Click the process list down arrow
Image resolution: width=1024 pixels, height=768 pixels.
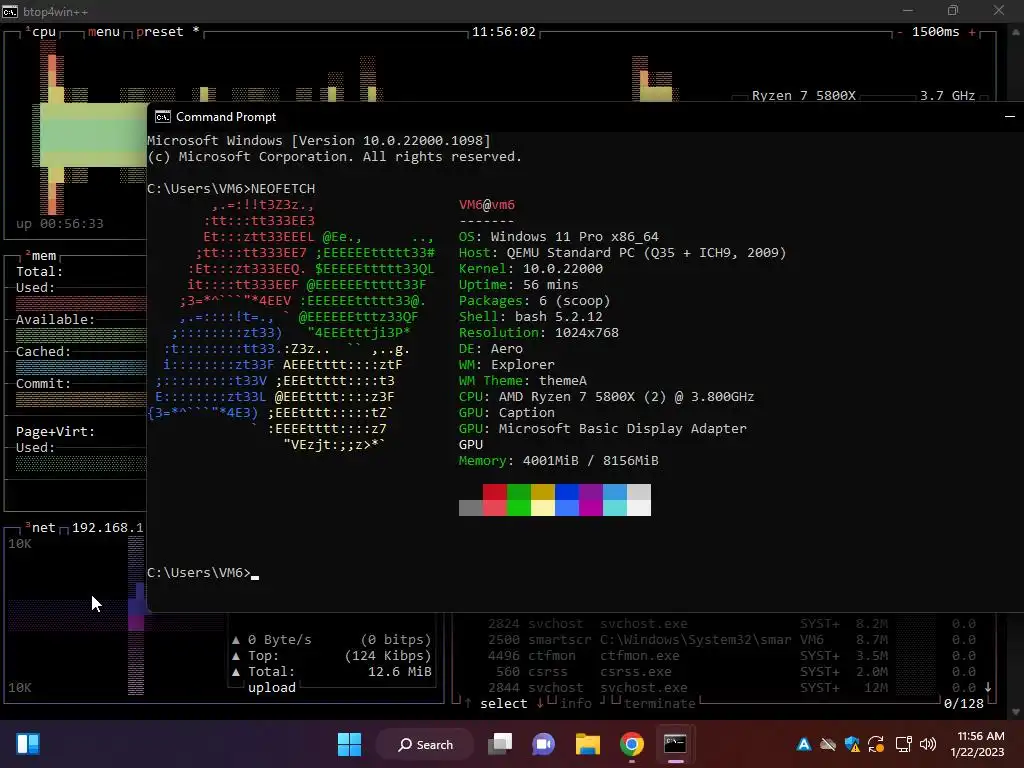[x=987, y=687]
